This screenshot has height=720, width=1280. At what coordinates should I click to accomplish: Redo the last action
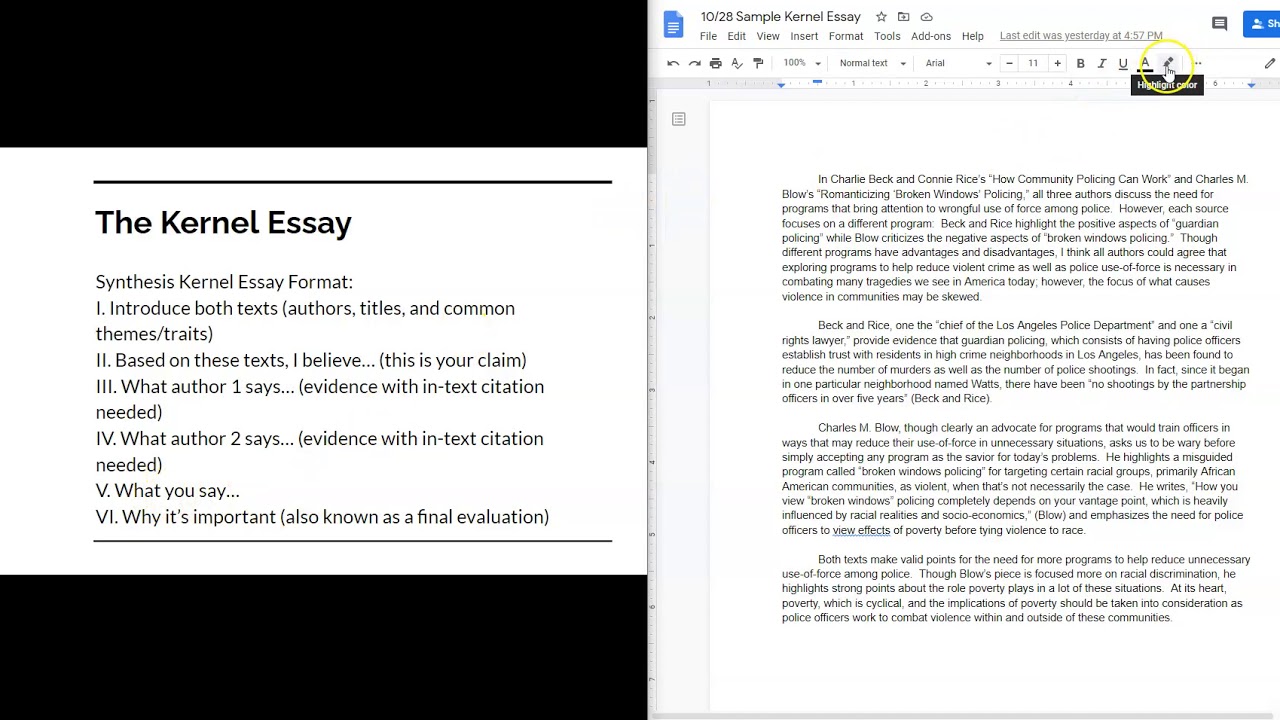[x=694, y=63]
